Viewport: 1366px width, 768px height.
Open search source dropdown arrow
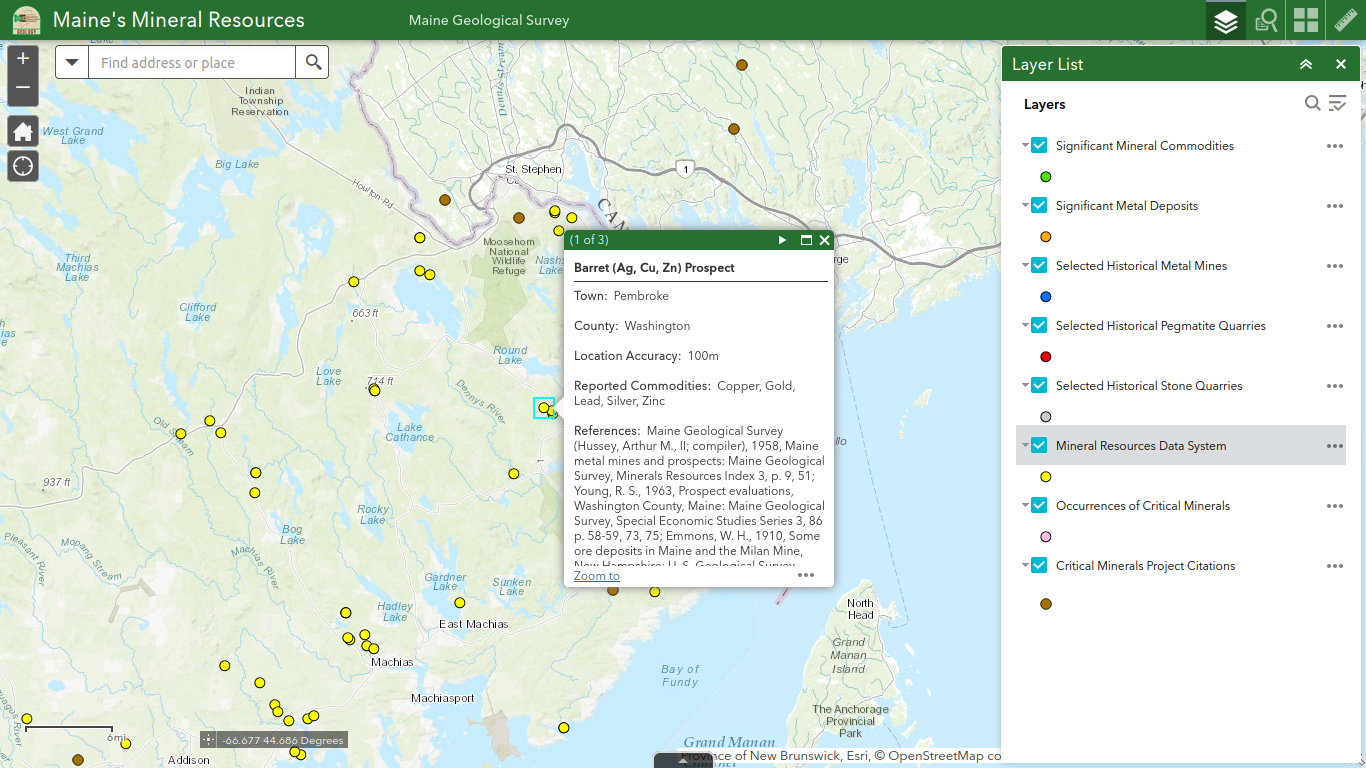pos(72,62)
